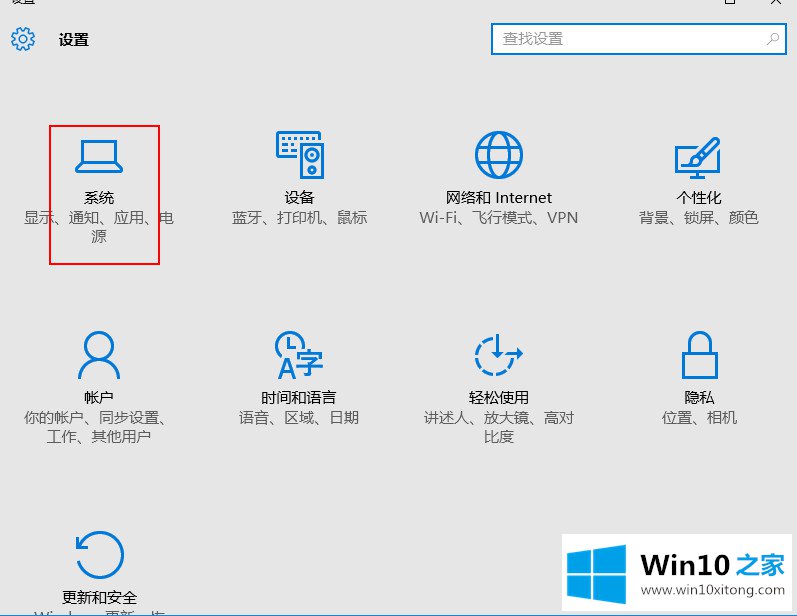Screen dimensions: 797x616
Task: Open the 网络和 Internet globe icon
Action: (499, 155)
